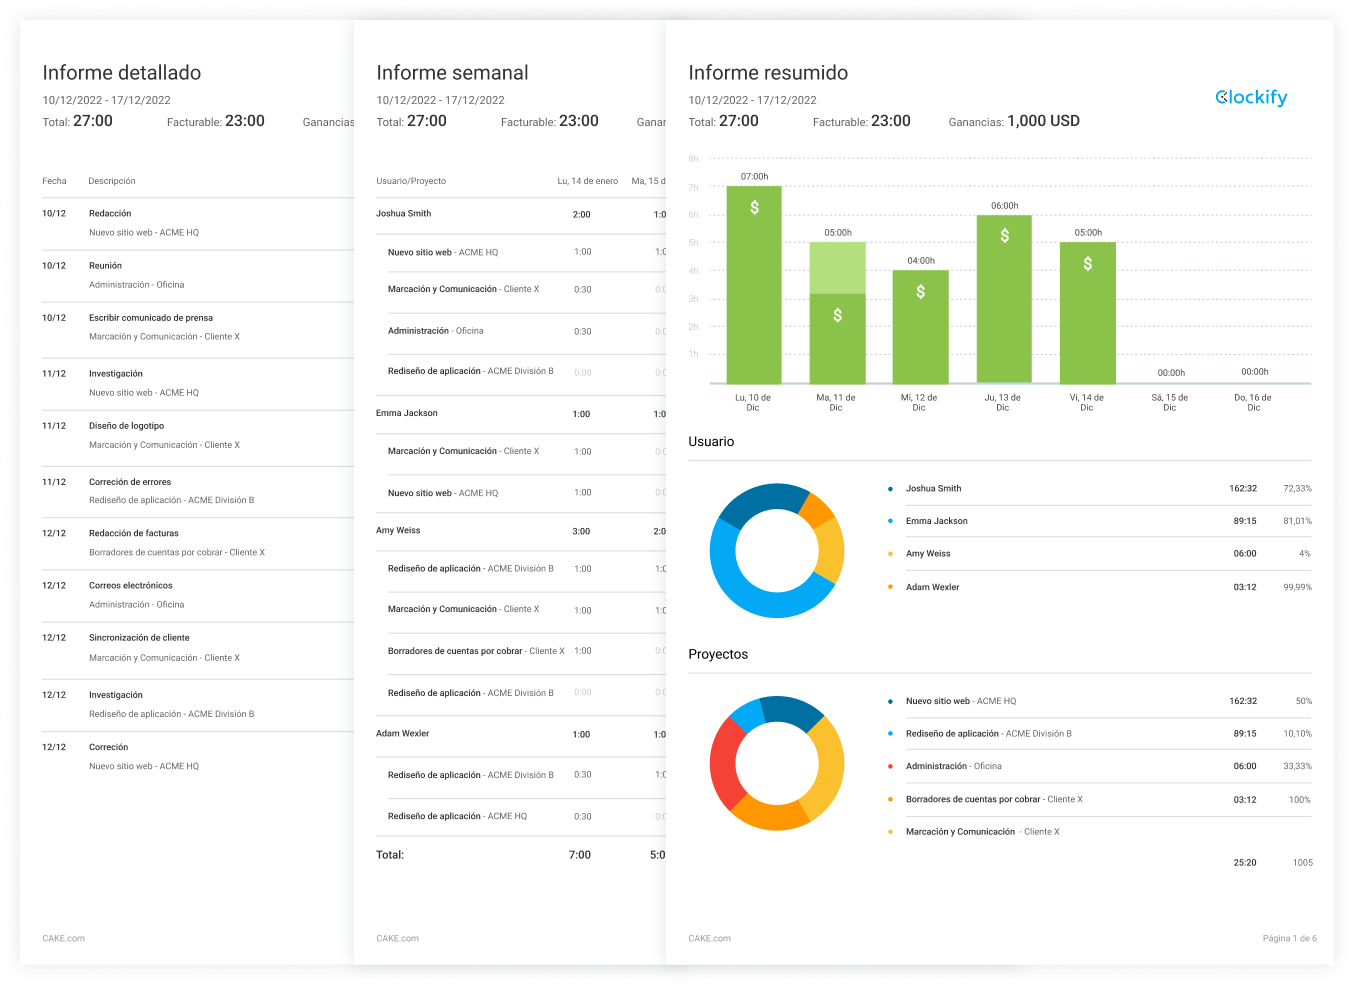1354x985 pixels.
Task: Click the 'Ganancias: 1,000 USD' value
Action: 1014,121
